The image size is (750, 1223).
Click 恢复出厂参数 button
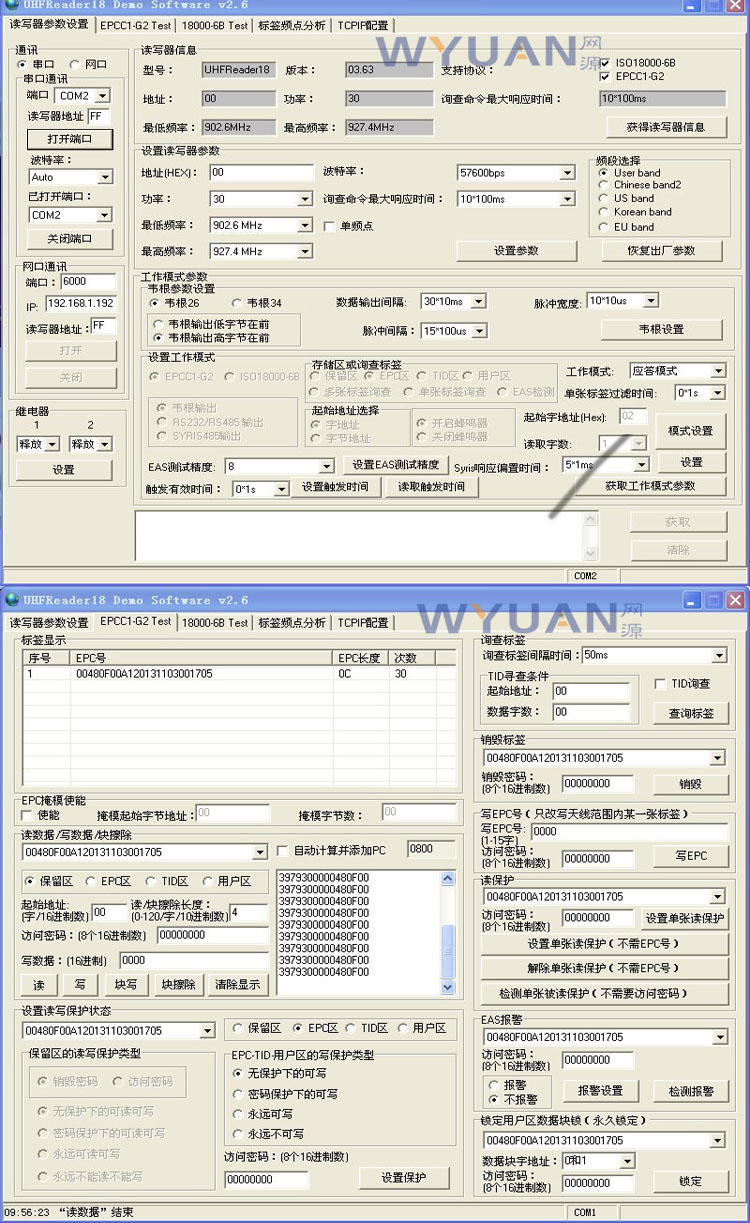coord(661,251)
